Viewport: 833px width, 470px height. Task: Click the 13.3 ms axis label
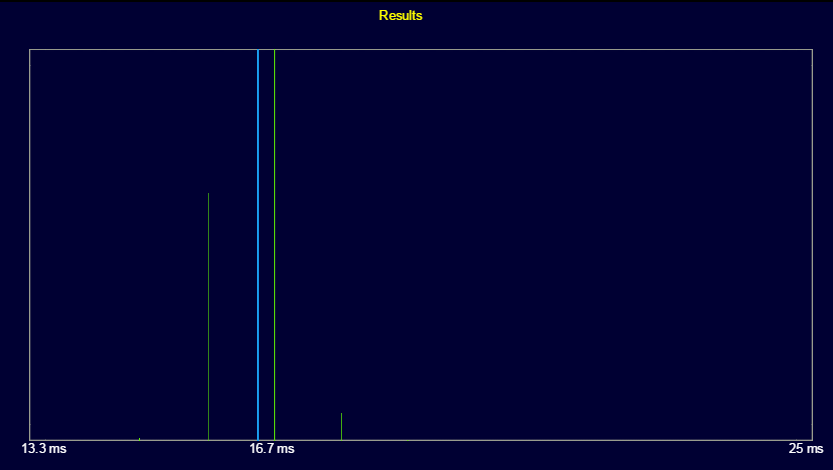click(x=44, y=449)
